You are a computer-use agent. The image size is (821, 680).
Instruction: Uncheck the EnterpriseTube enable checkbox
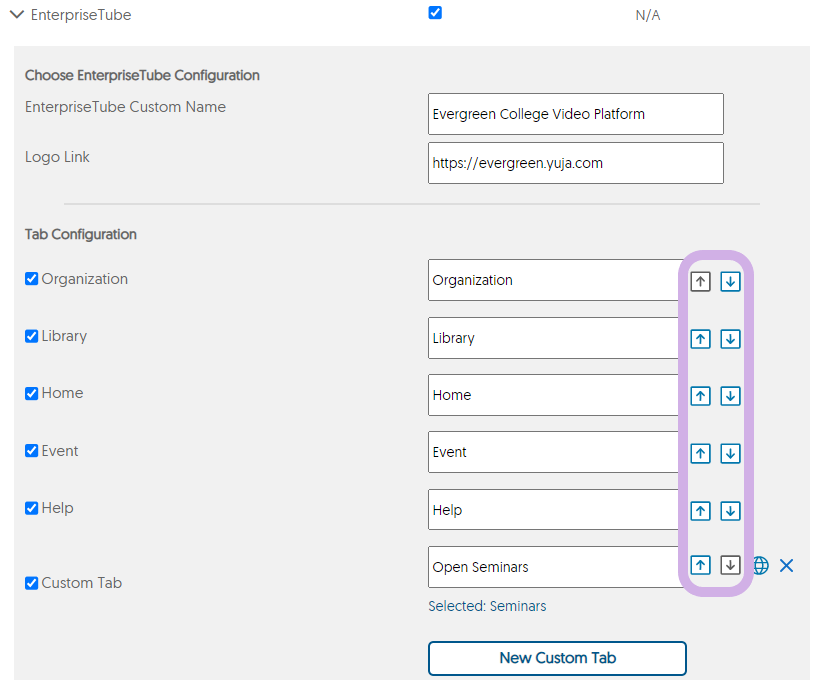pyautogui.click(x=435, y=13)
